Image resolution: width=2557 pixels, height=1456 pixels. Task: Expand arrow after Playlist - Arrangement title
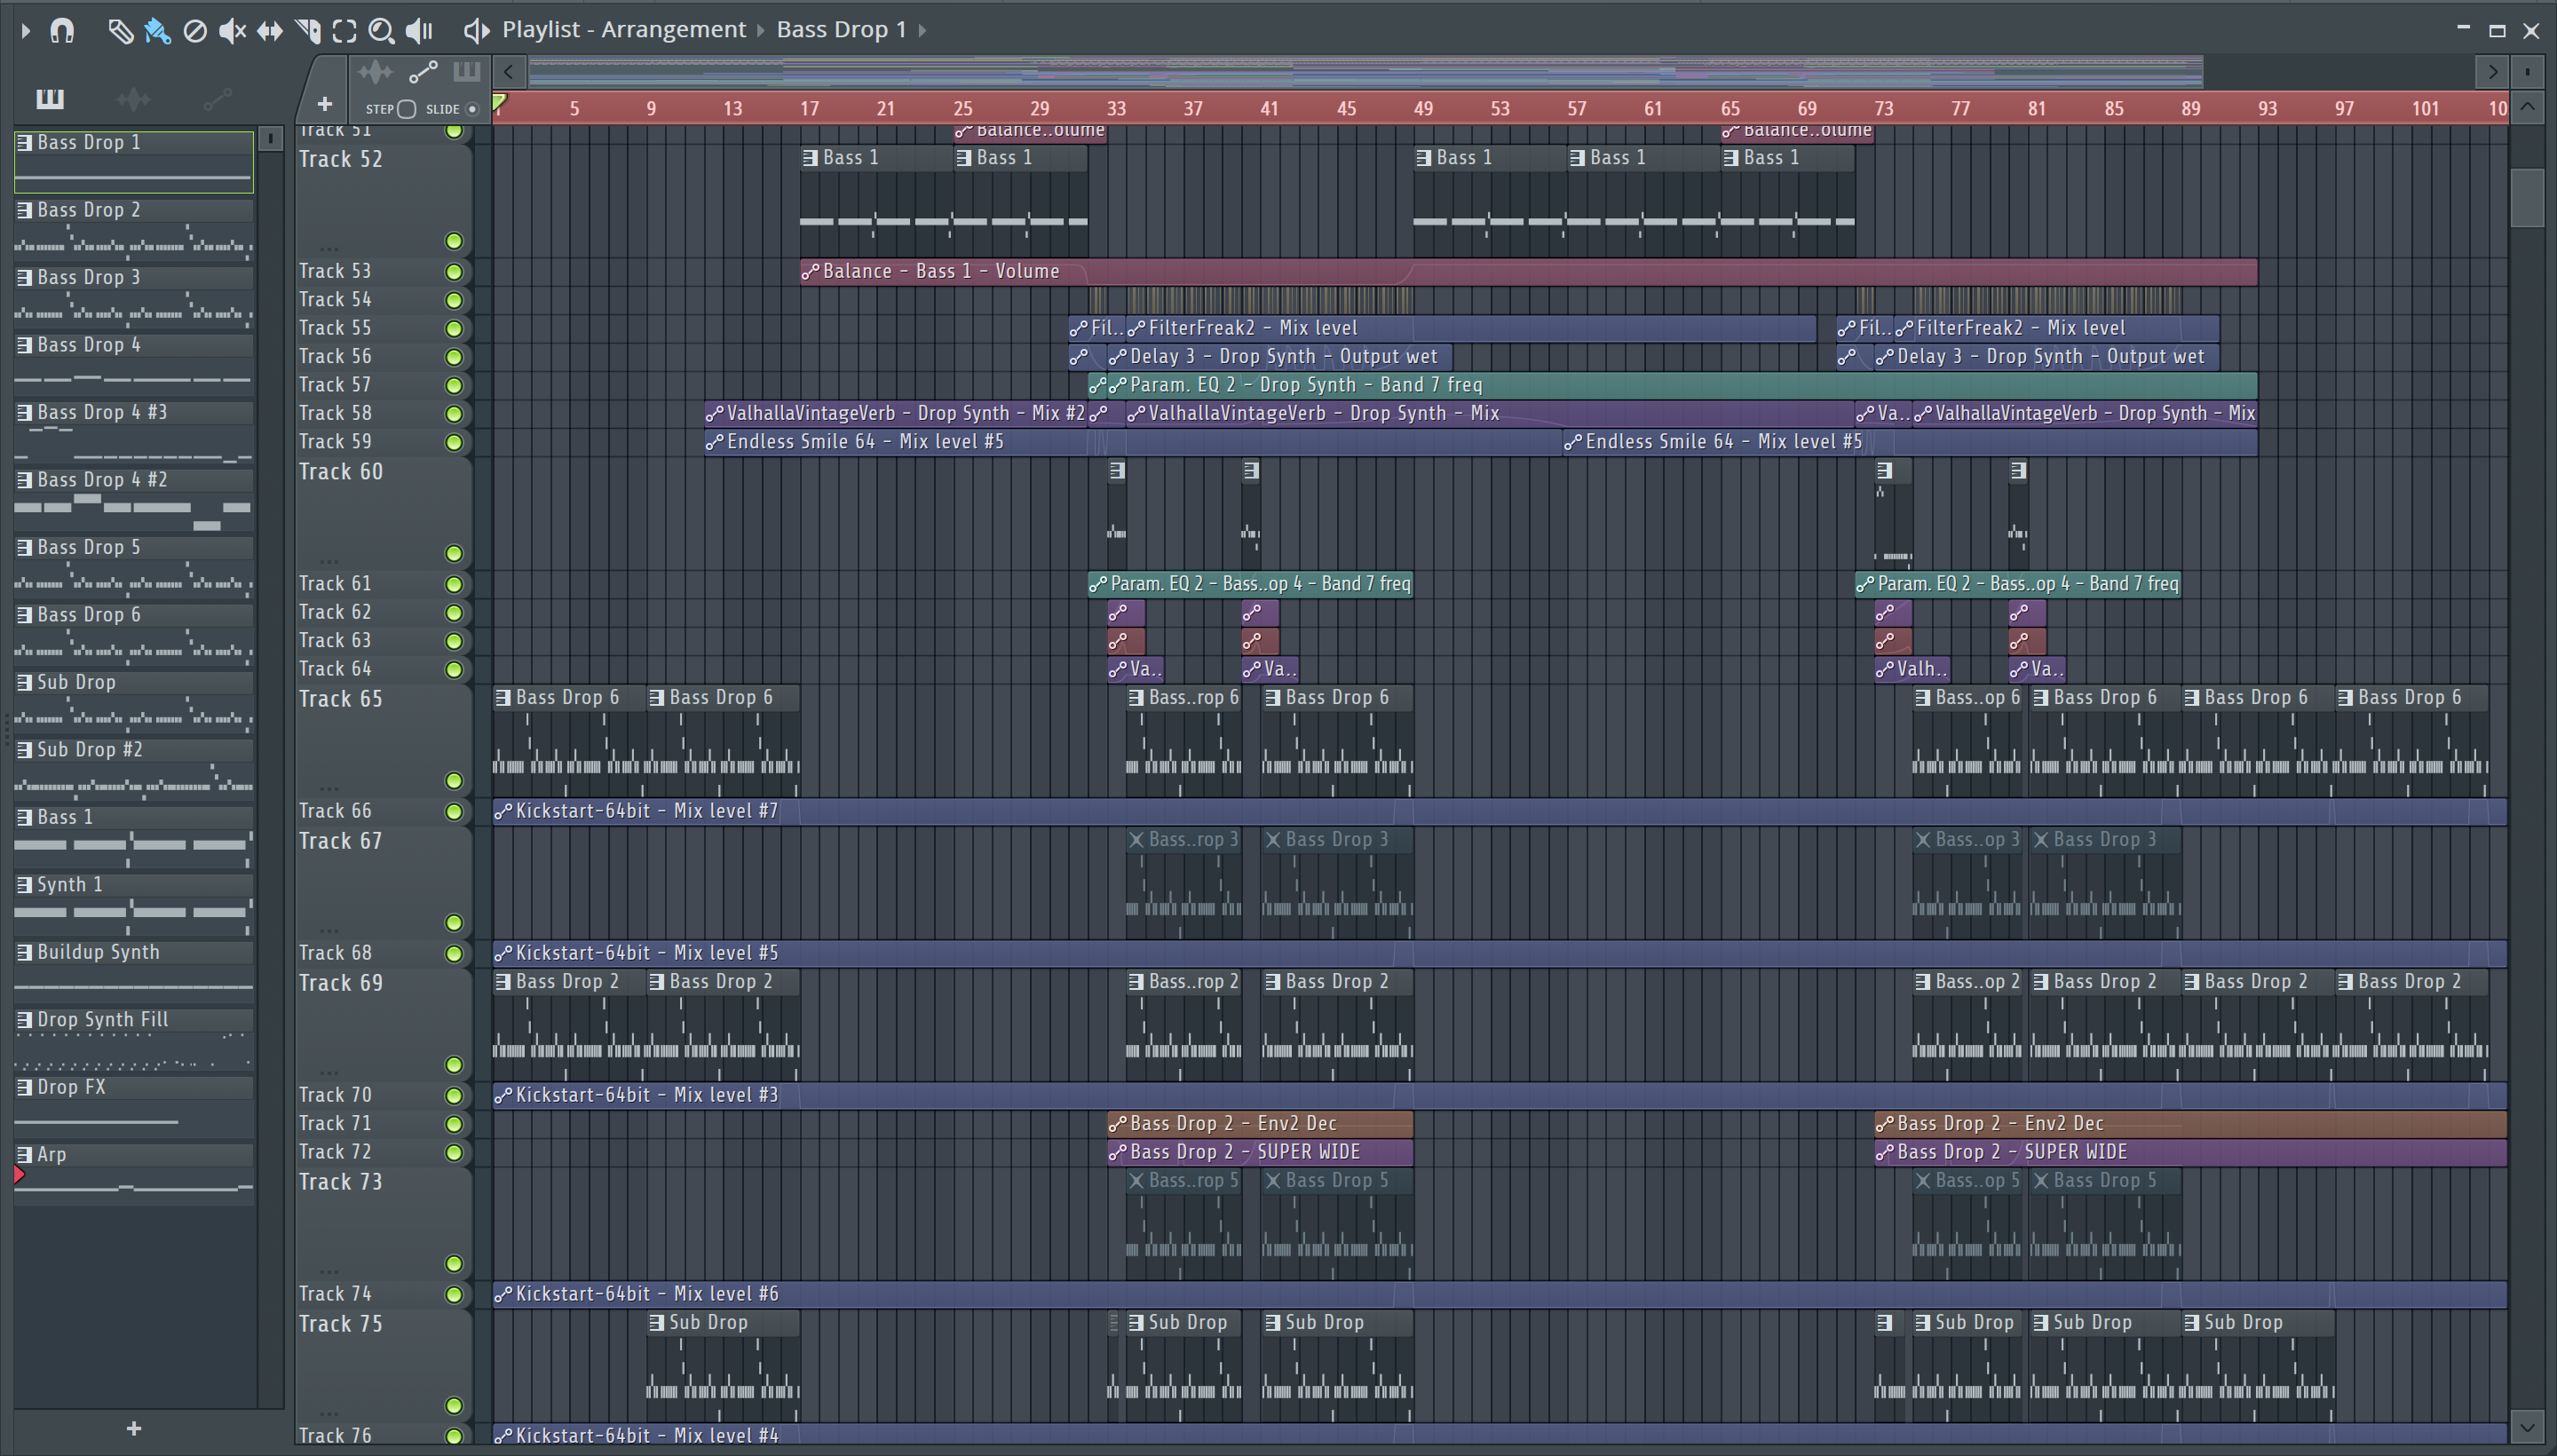(760, 30)
